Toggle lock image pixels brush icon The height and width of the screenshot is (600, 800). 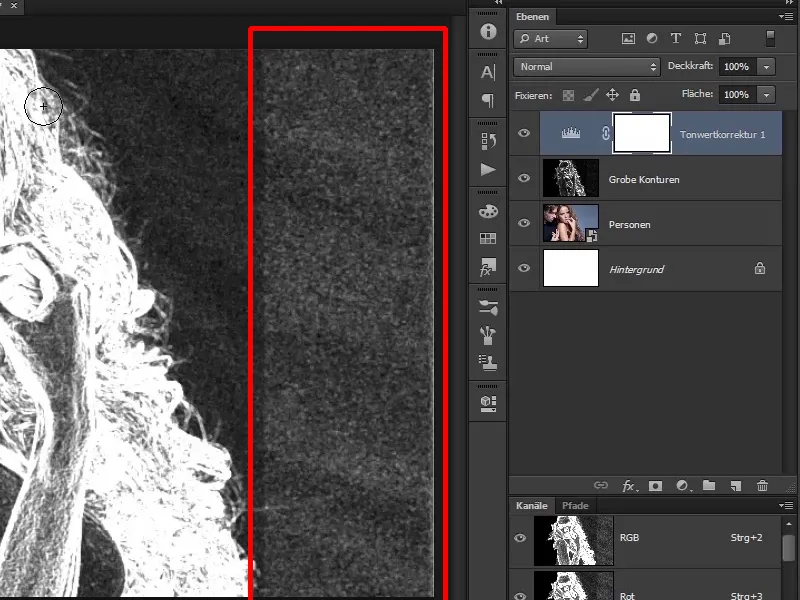point(590,95)
